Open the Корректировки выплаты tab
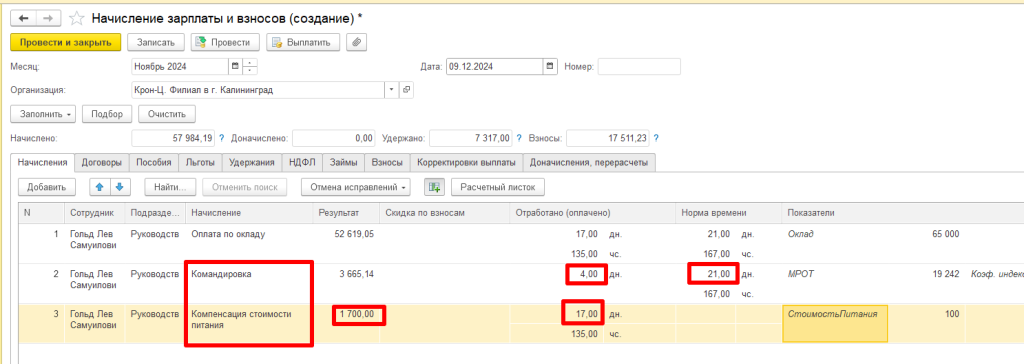 [x=467, y=163]
